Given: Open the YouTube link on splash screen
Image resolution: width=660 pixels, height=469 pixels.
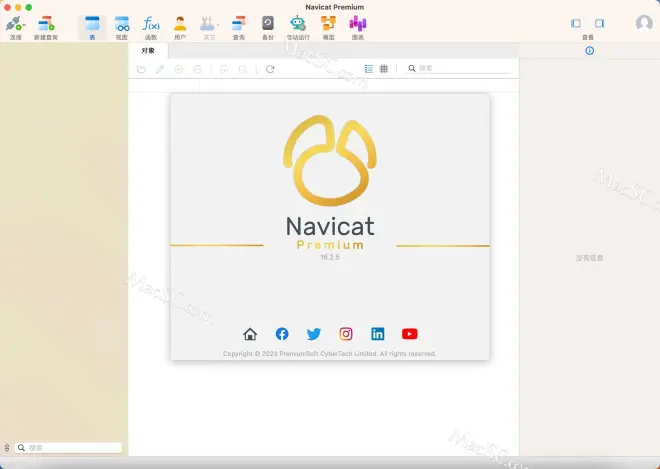Looking at the screenshot, I should (x=409, y=334).
